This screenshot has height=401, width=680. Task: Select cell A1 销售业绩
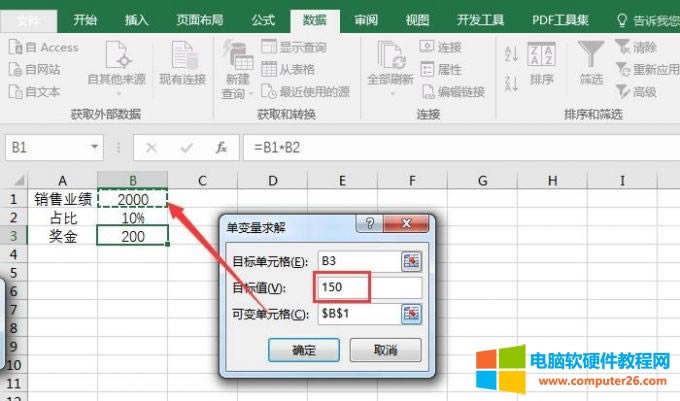pyautogui.click(x=62, y=199)
